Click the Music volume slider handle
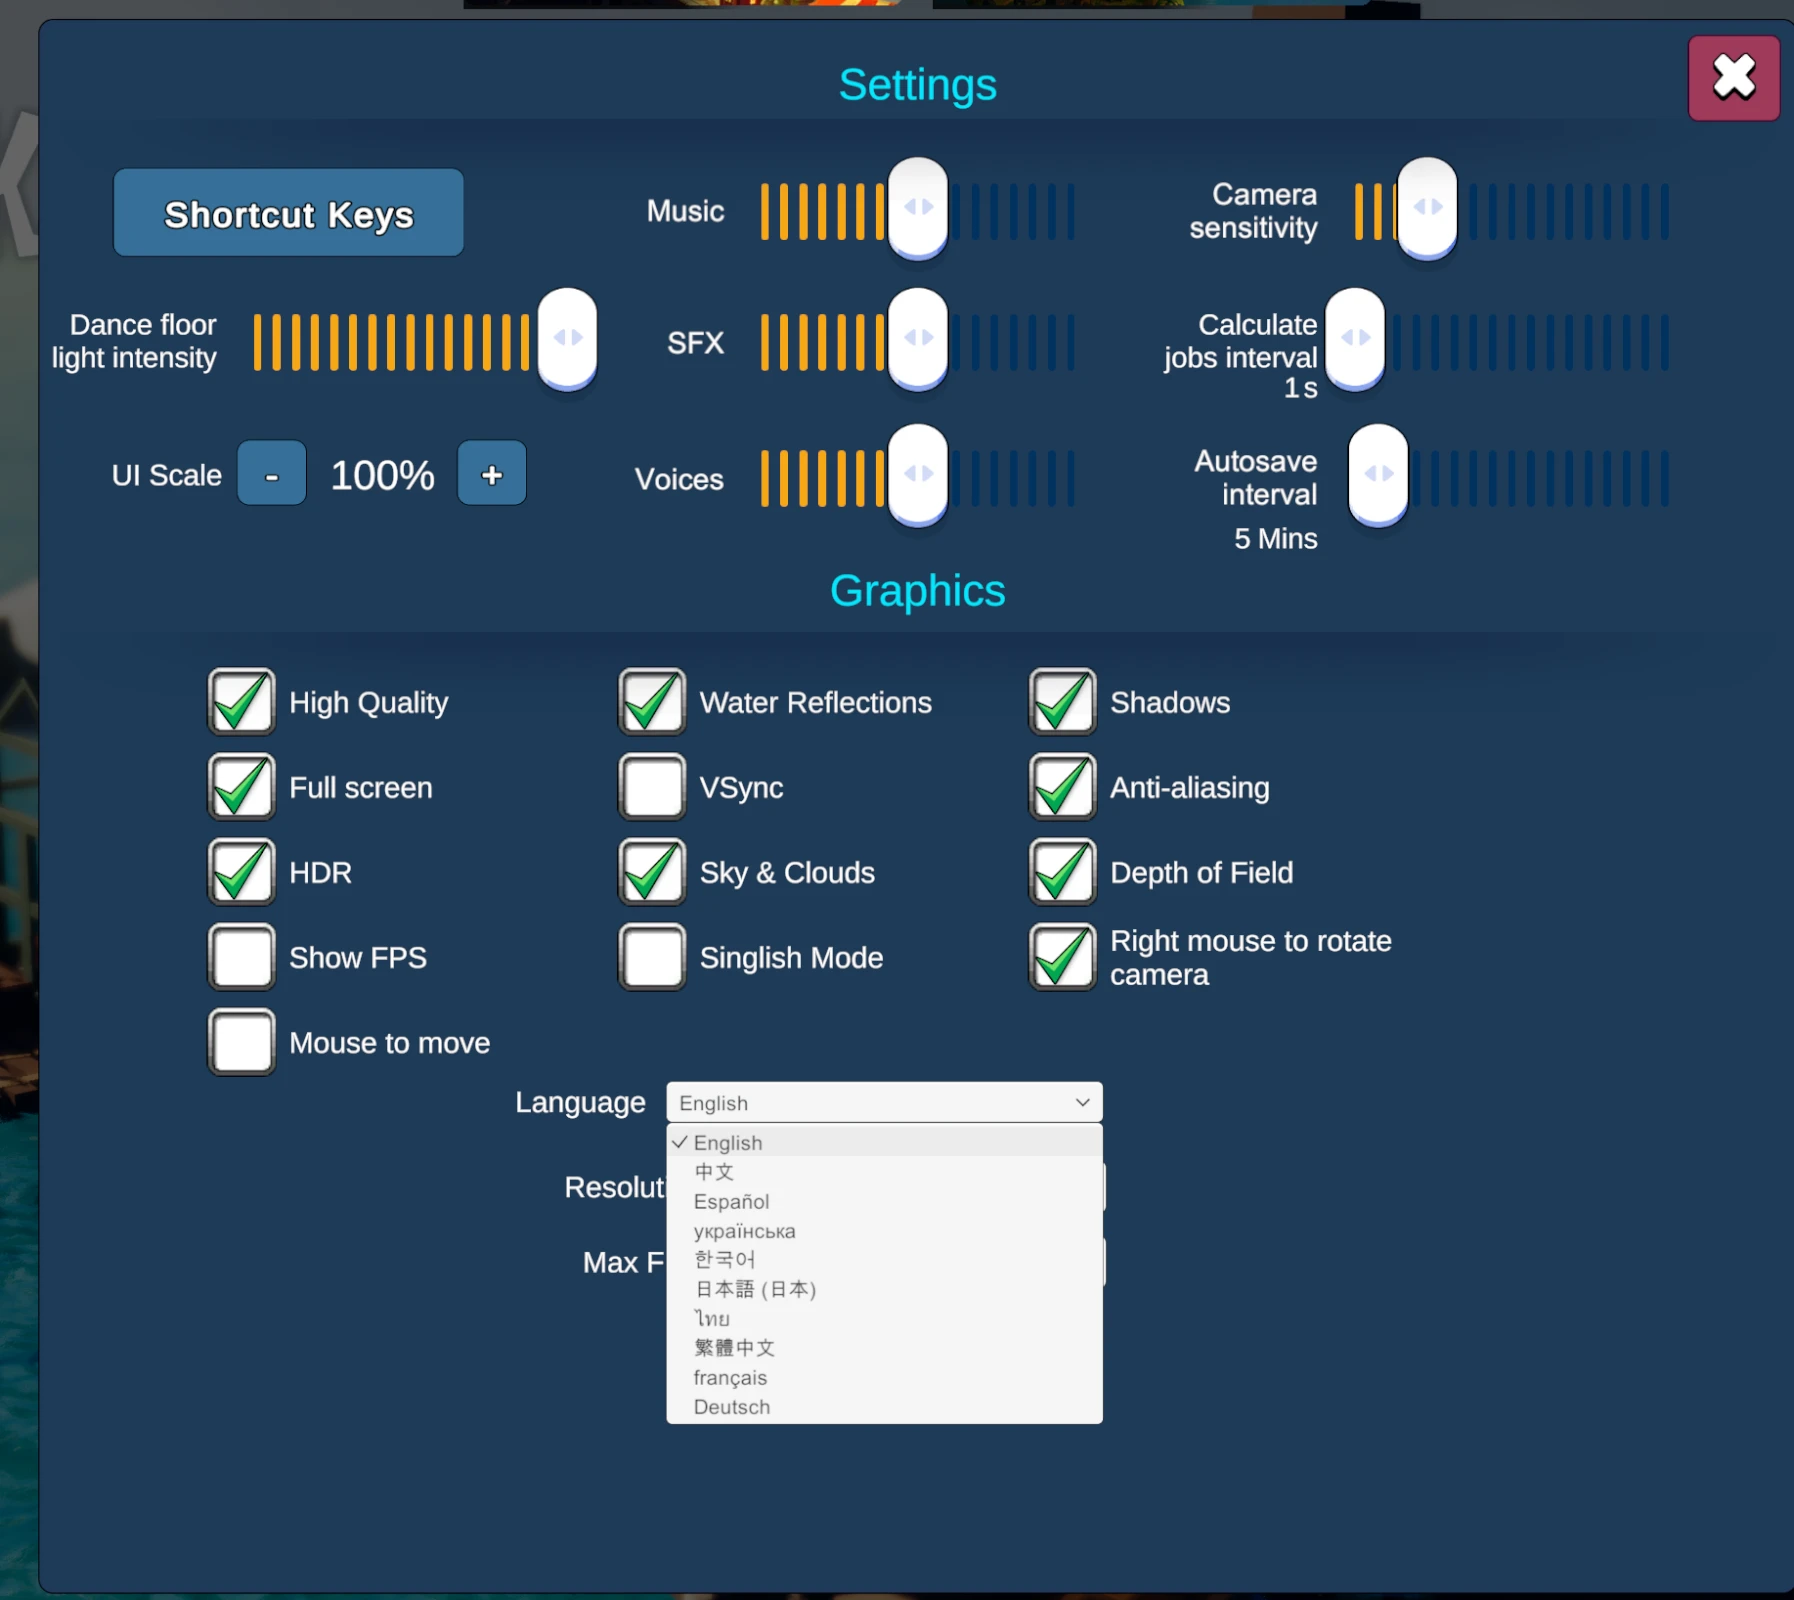1794x1600 pixels. (x=918, y=207)
